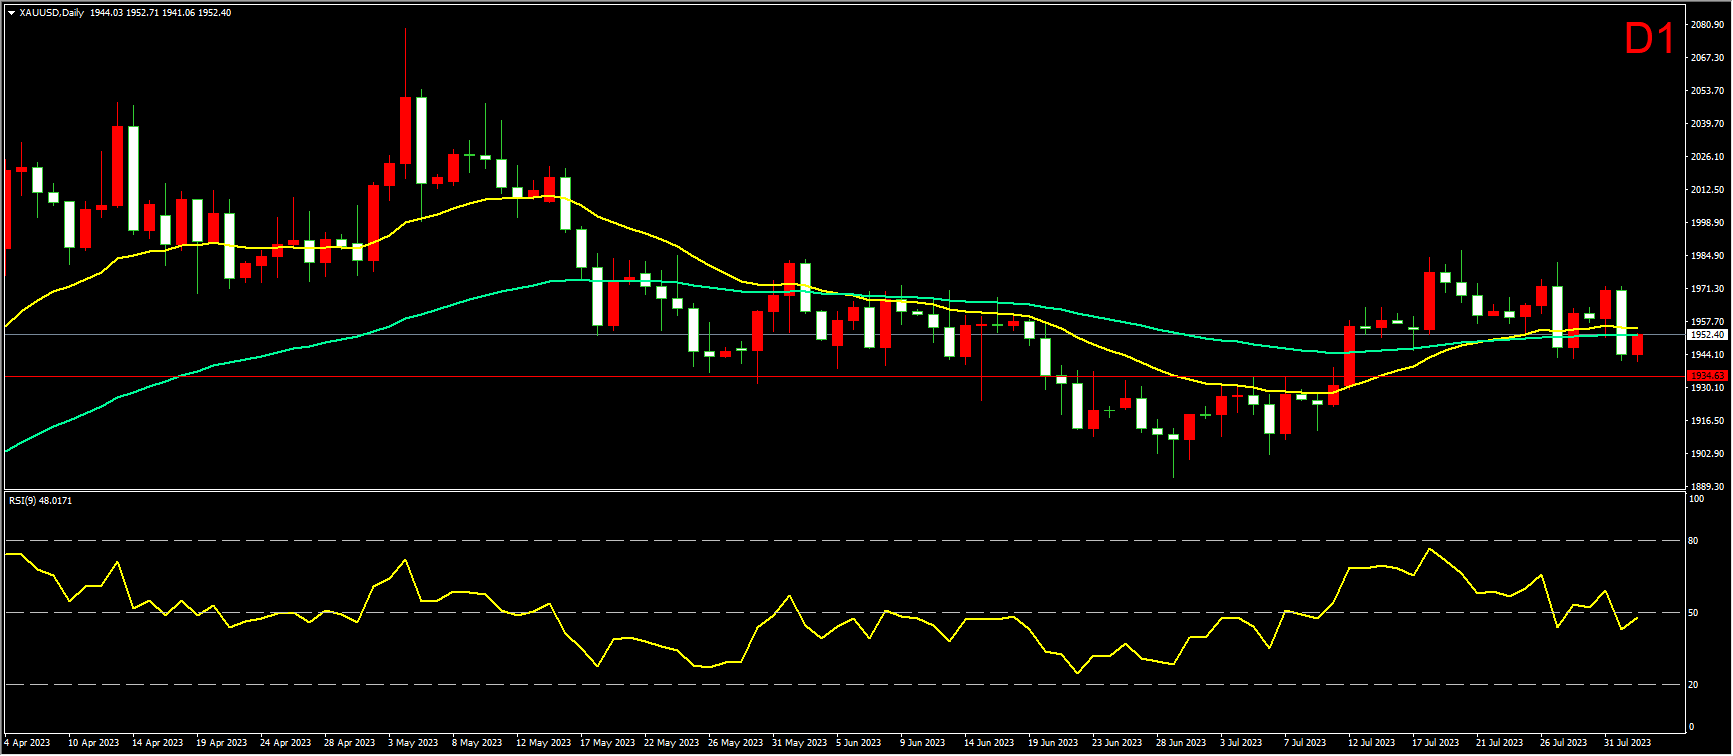The height and width of the screenshot is (756, 1733).
Task: Click the 2026.10 price scale label
Action: pos(1707,157)
